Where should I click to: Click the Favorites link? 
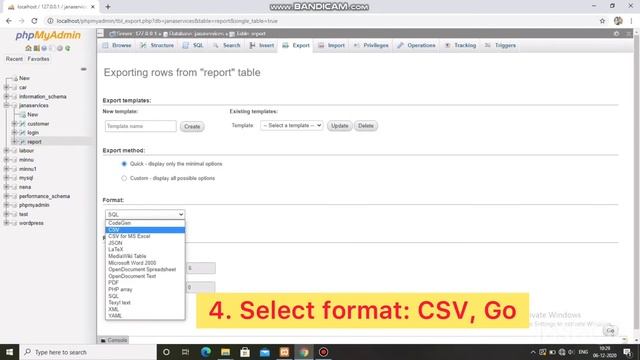point(38,59)
